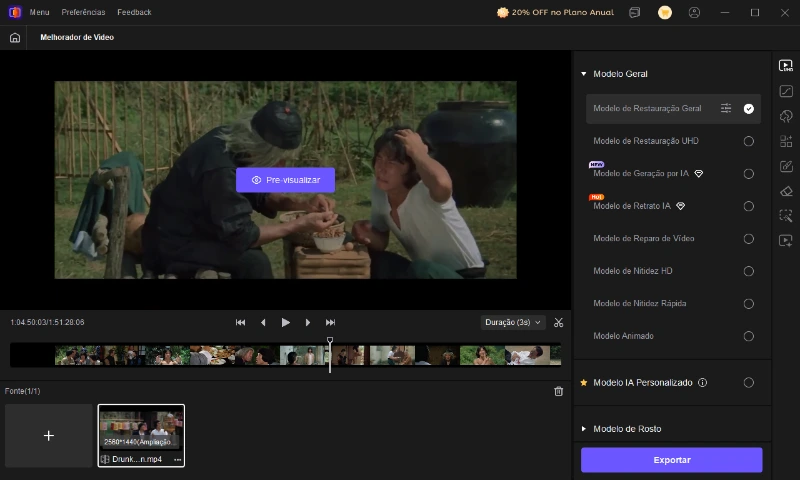Select Modelo de Nitidez Rápida radio
Viewport: 800px width, 480px height.
pyautogui.click(x=748, y=304)
